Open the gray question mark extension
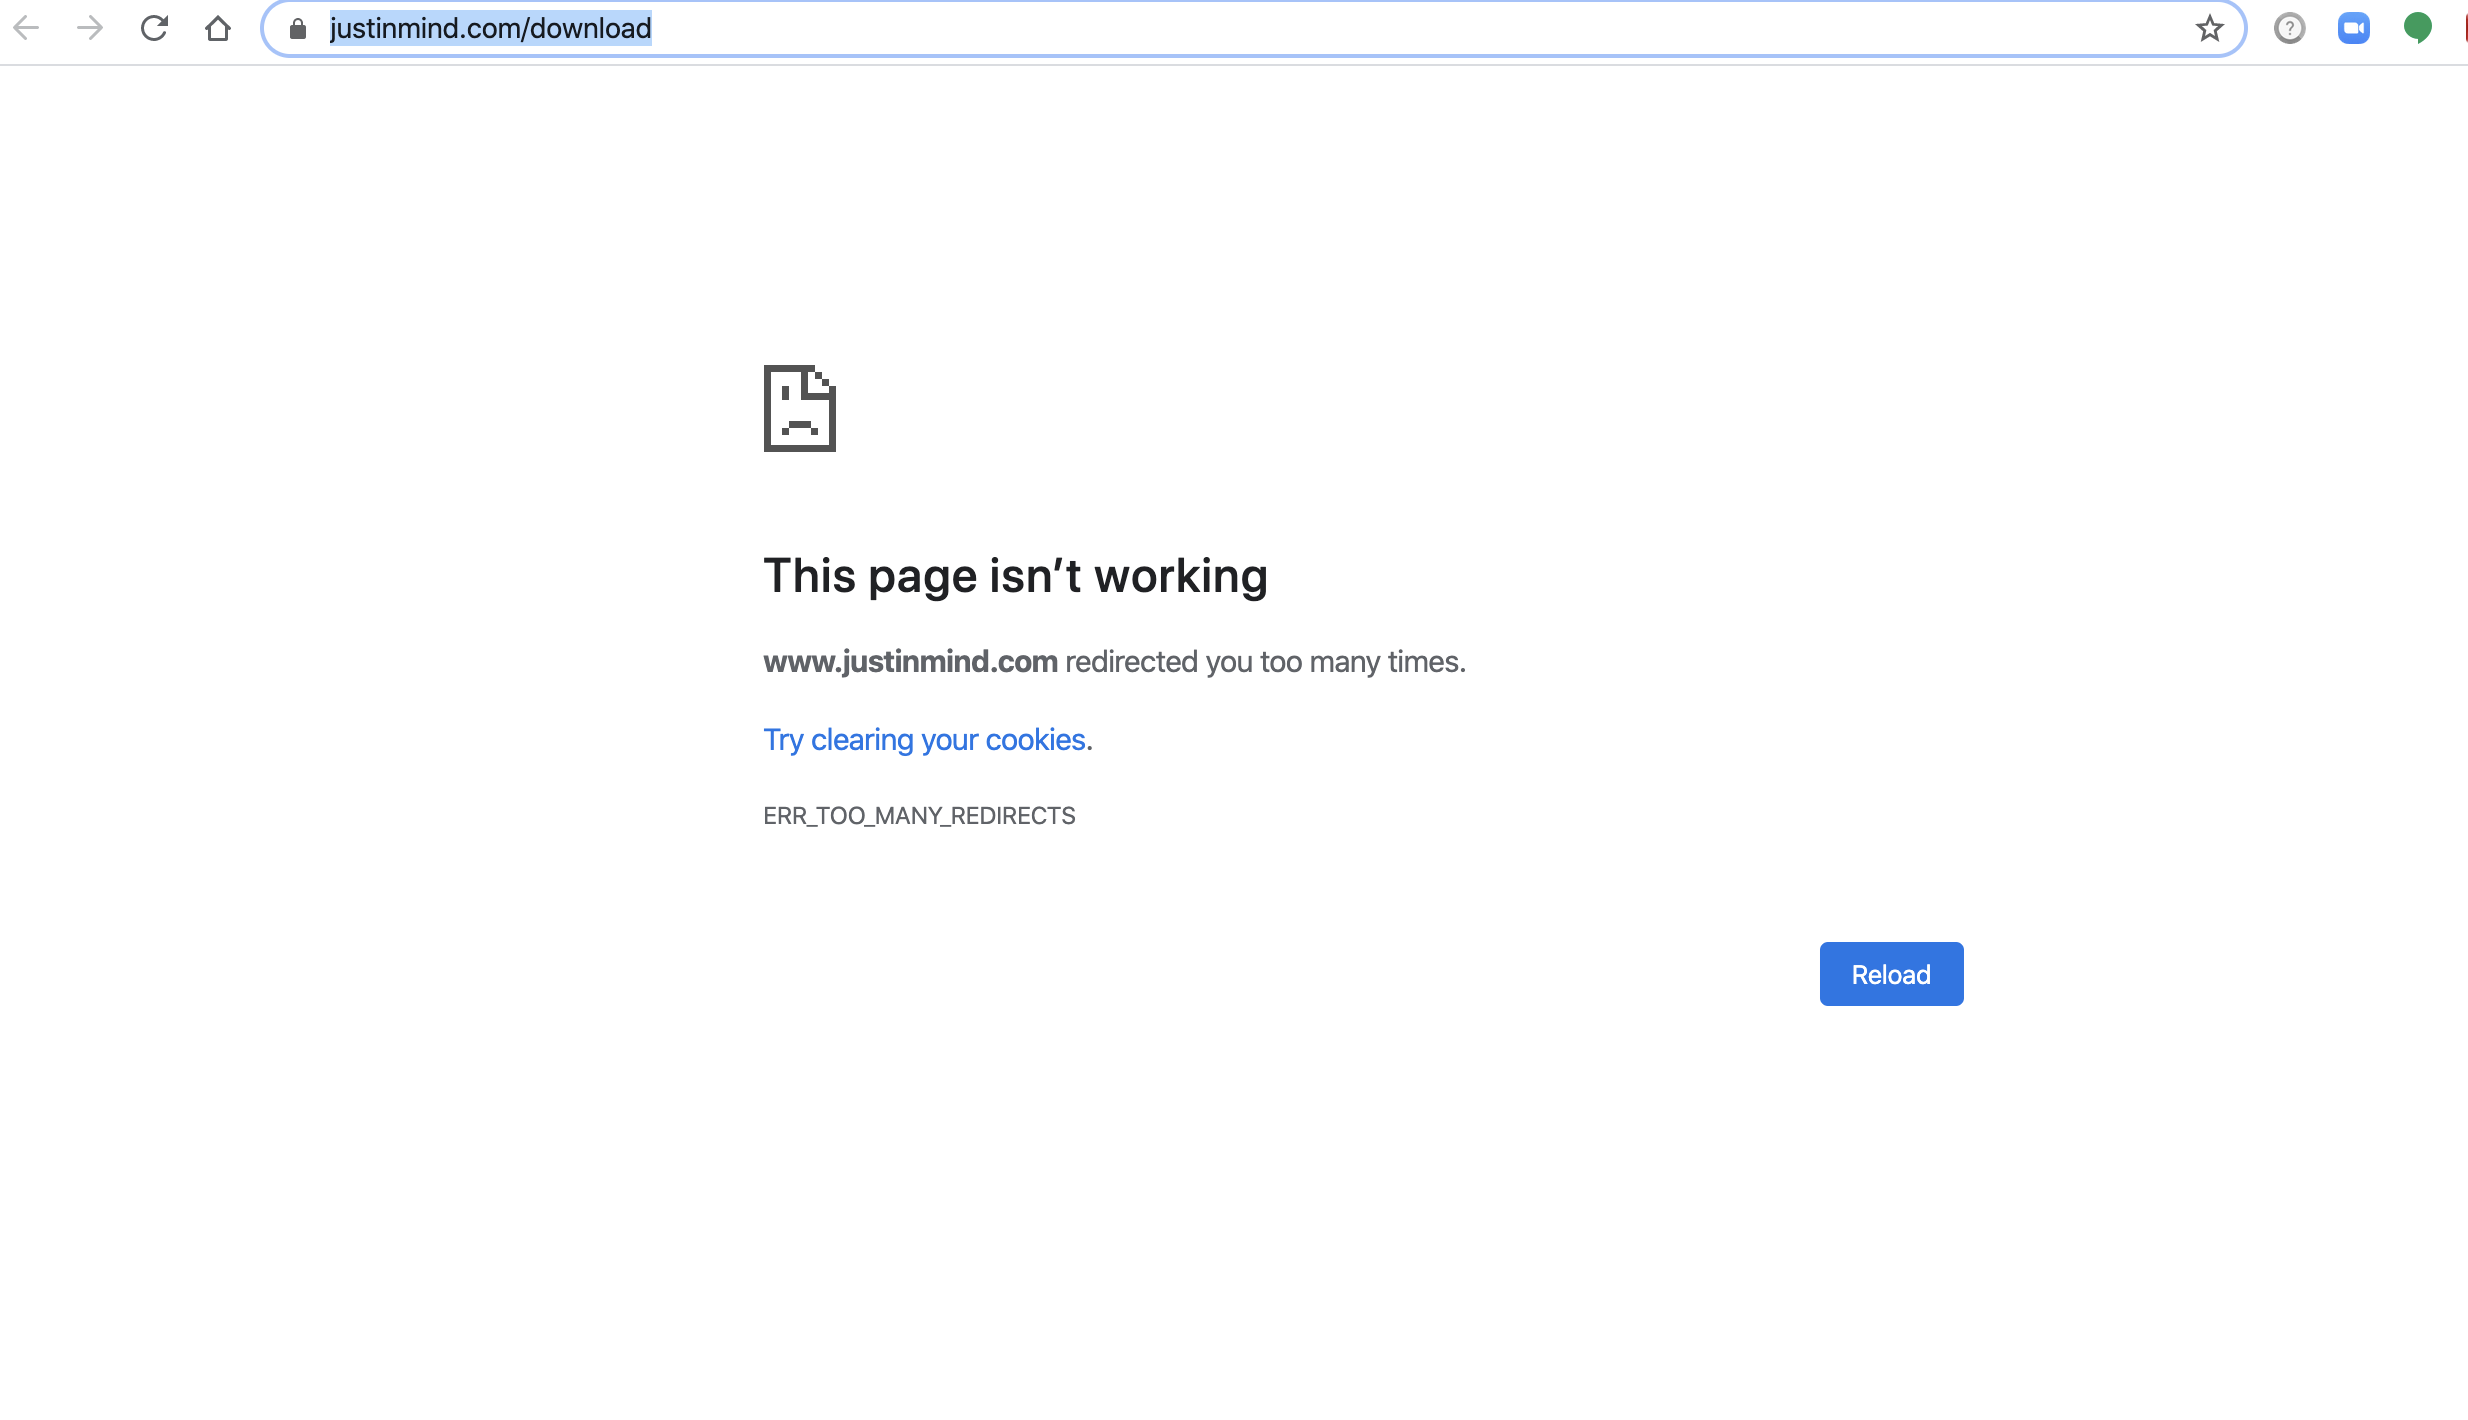 click(2289, 28)
